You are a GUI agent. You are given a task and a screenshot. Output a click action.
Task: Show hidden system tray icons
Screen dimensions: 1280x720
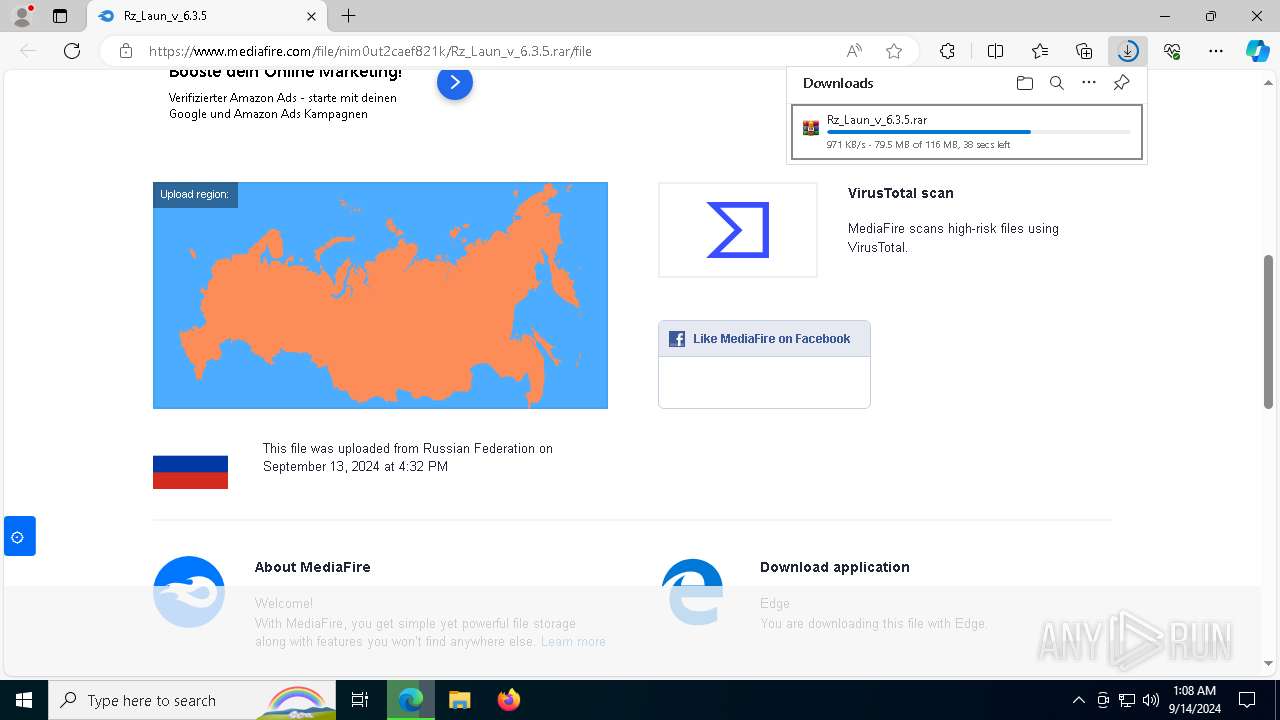tap(1078, 700)
